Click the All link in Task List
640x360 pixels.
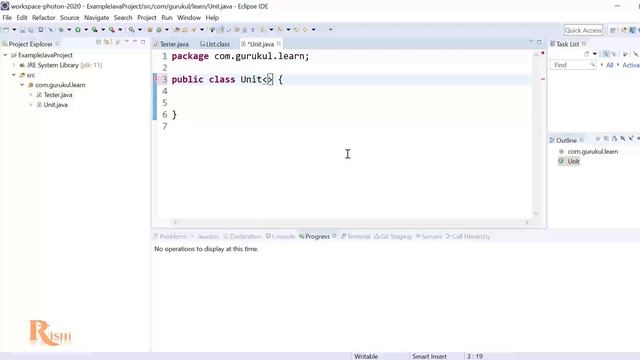click(609, 65)
